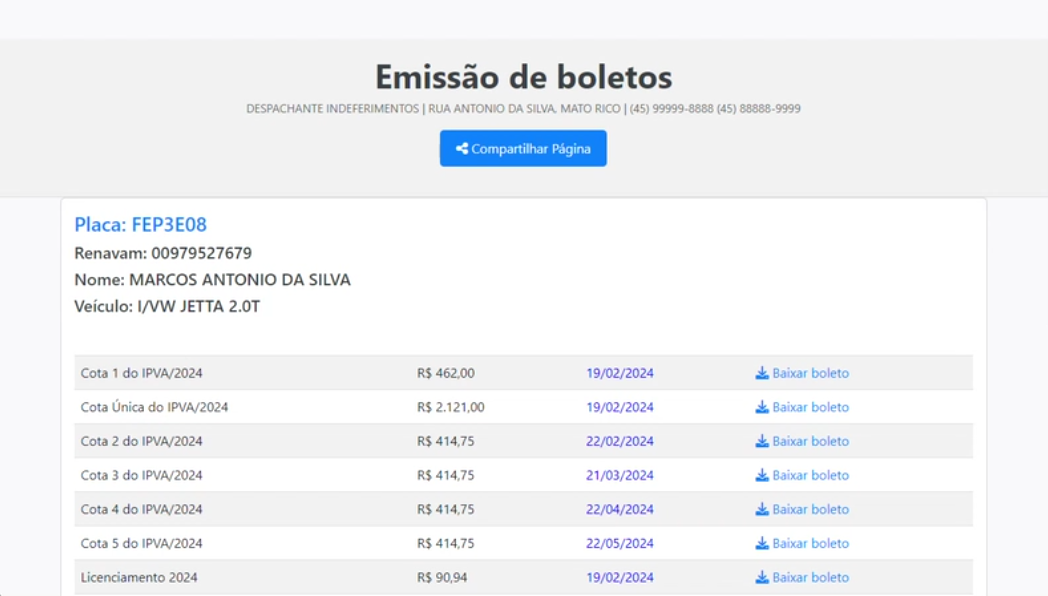Click the share icon on Compartilhar Página button

462,148
